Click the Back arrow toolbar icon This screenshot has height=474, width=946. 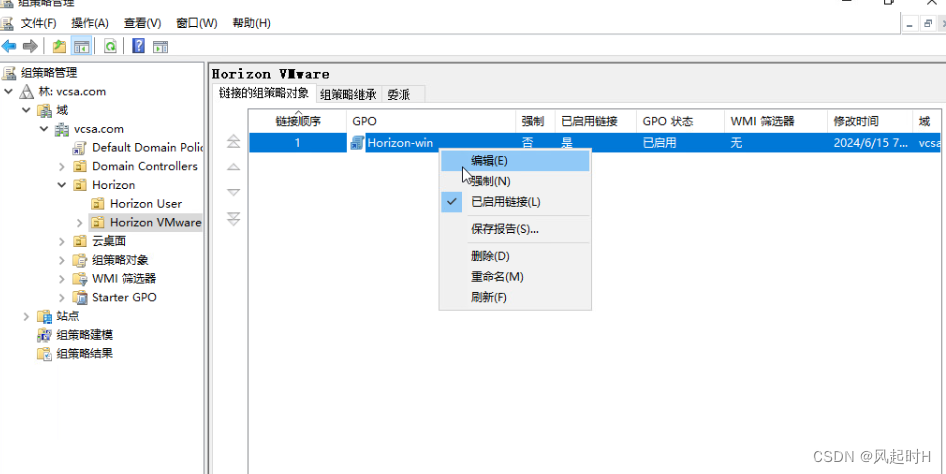point(9,46)
